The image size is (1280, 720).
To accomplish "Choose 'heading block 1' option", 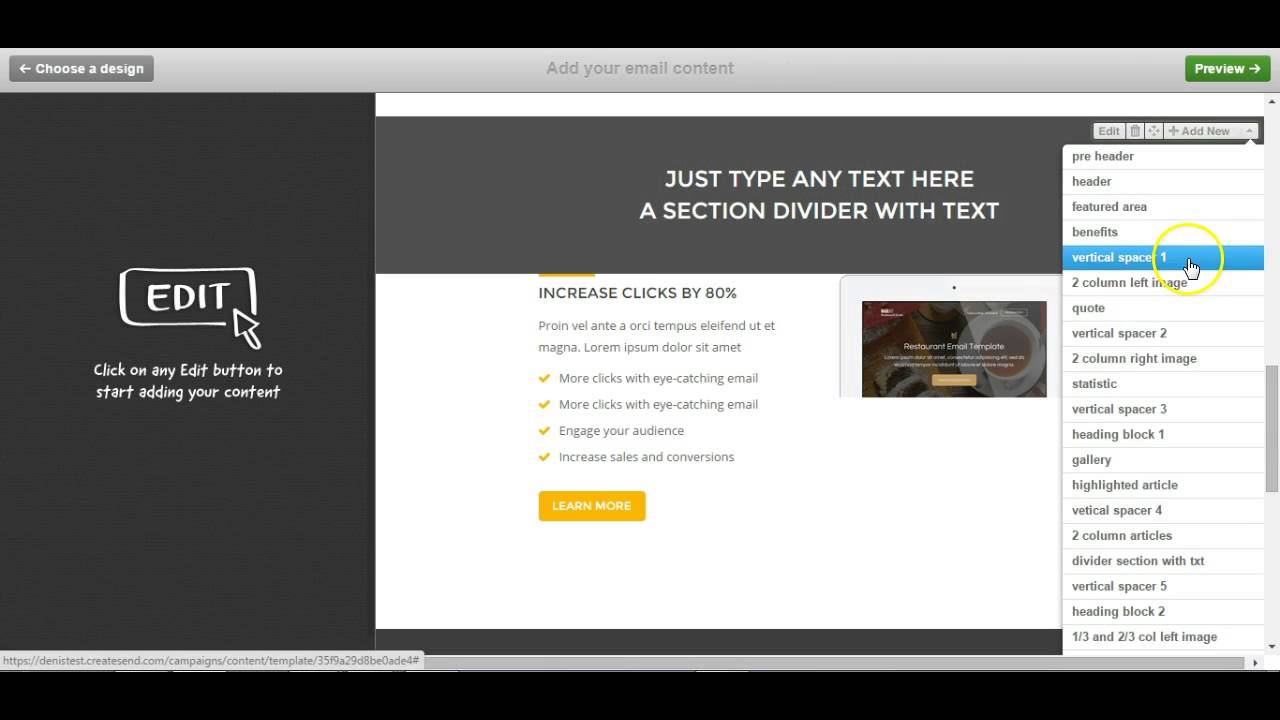I will (1163, 435).
